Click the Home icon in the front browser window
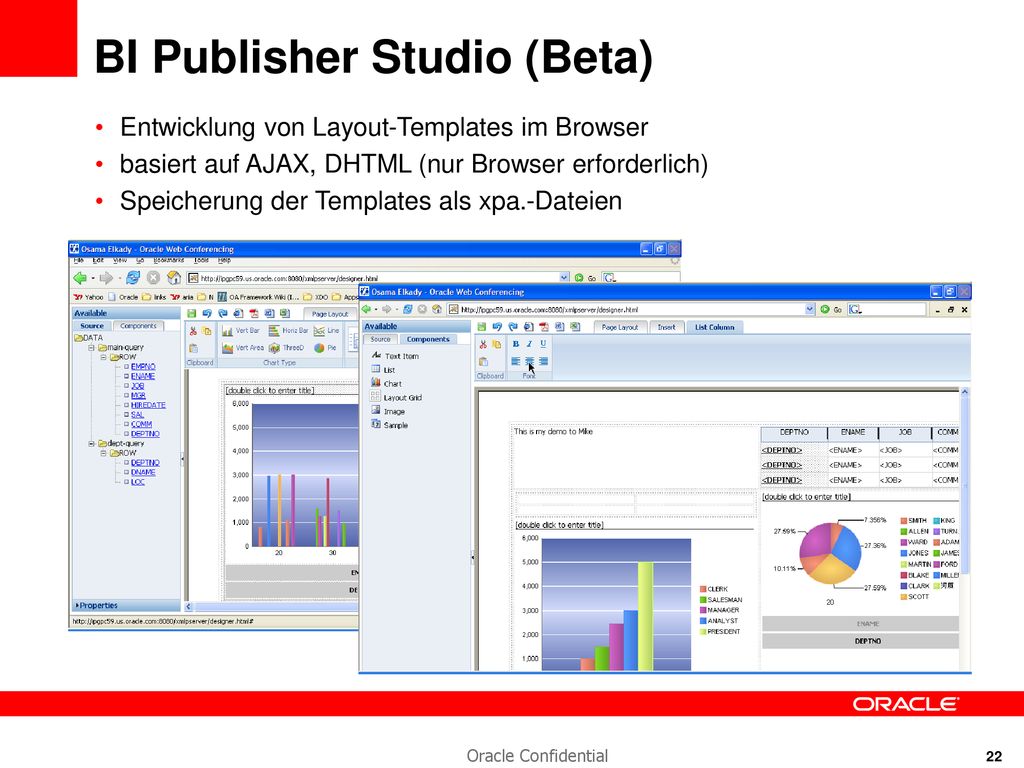 pyautogui.click(x=437, y=310)
